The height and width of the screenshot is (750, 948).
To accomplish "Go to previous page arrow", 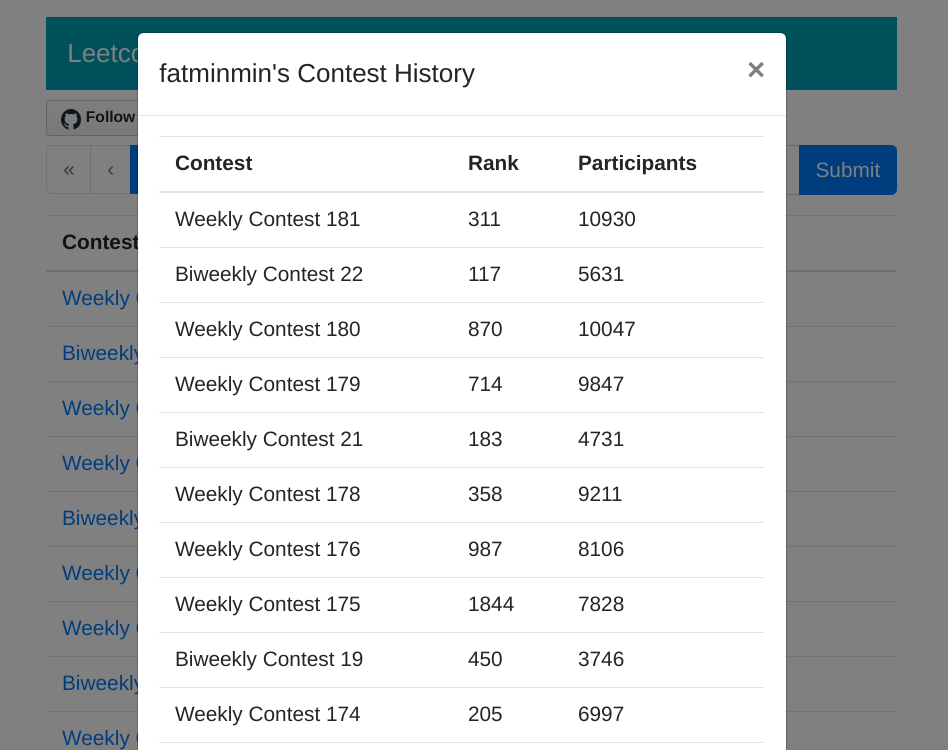I will 111,170.
